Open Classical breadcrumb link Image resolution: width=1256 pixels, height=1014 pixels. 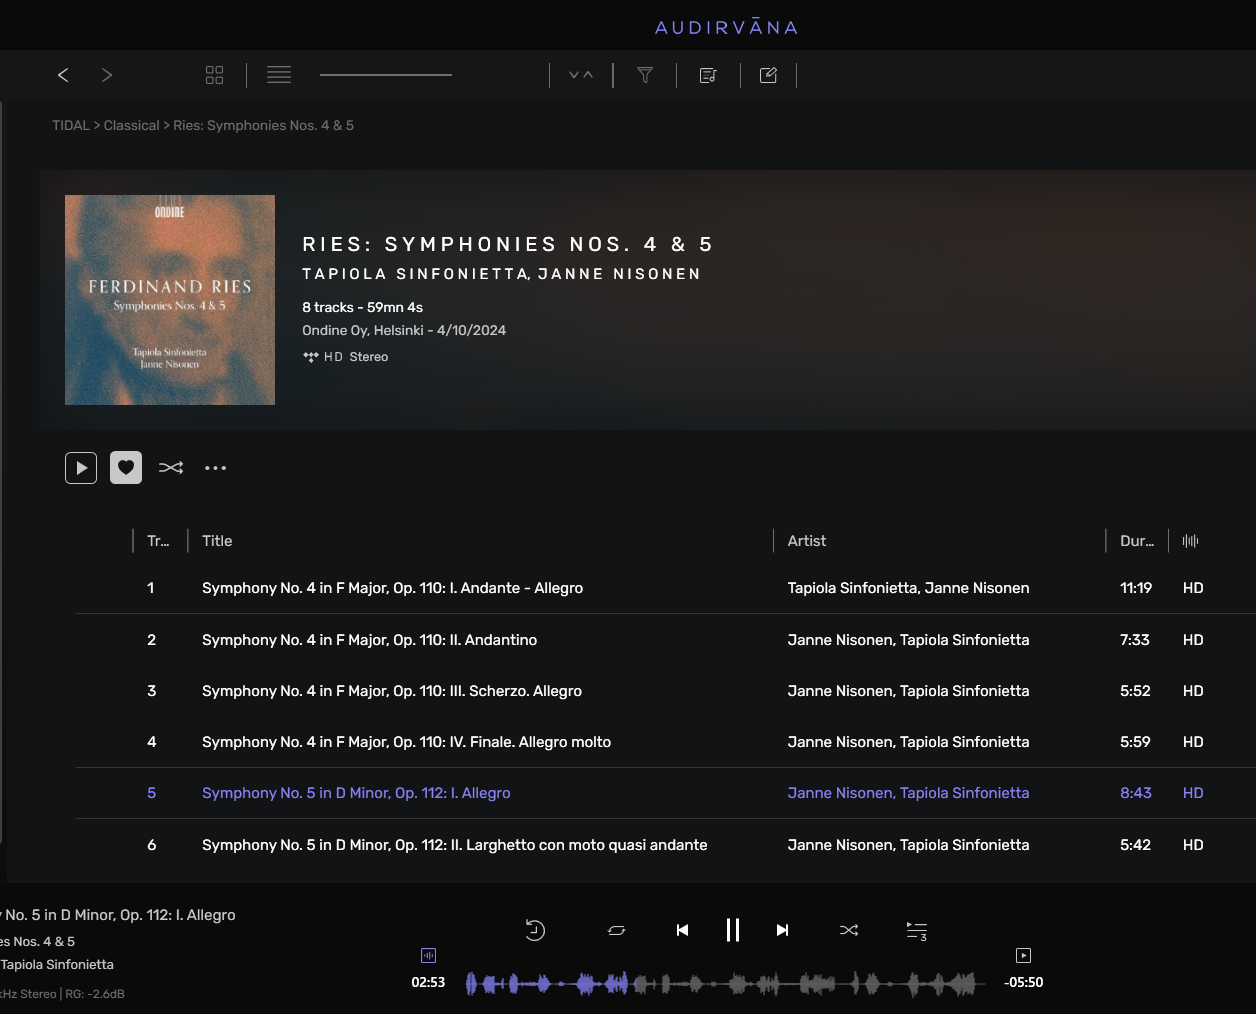[131, 126]
